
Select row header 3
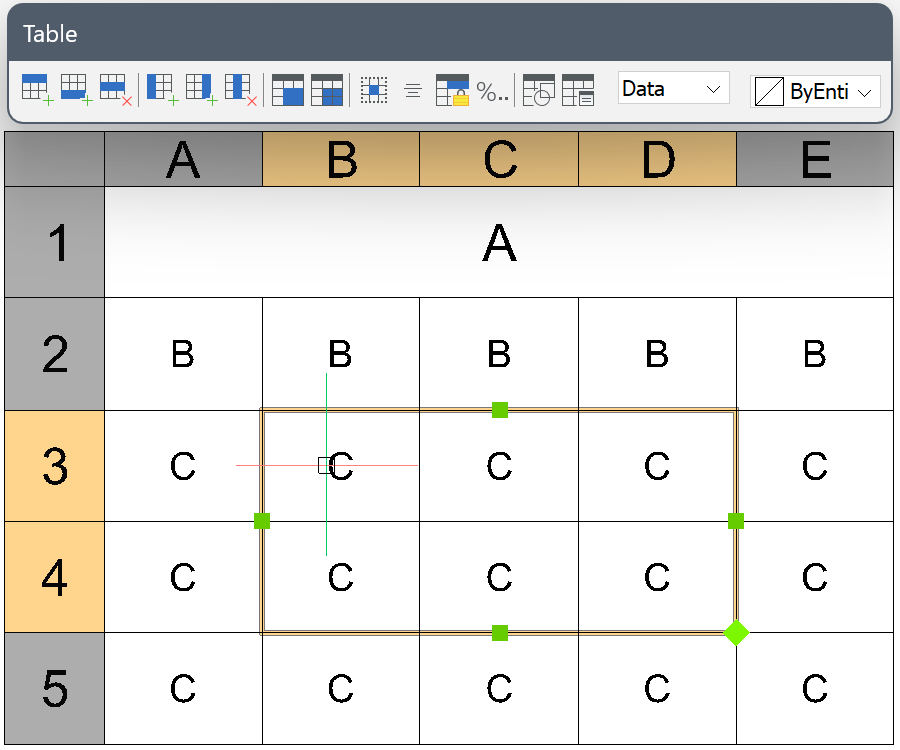point(55,466)
